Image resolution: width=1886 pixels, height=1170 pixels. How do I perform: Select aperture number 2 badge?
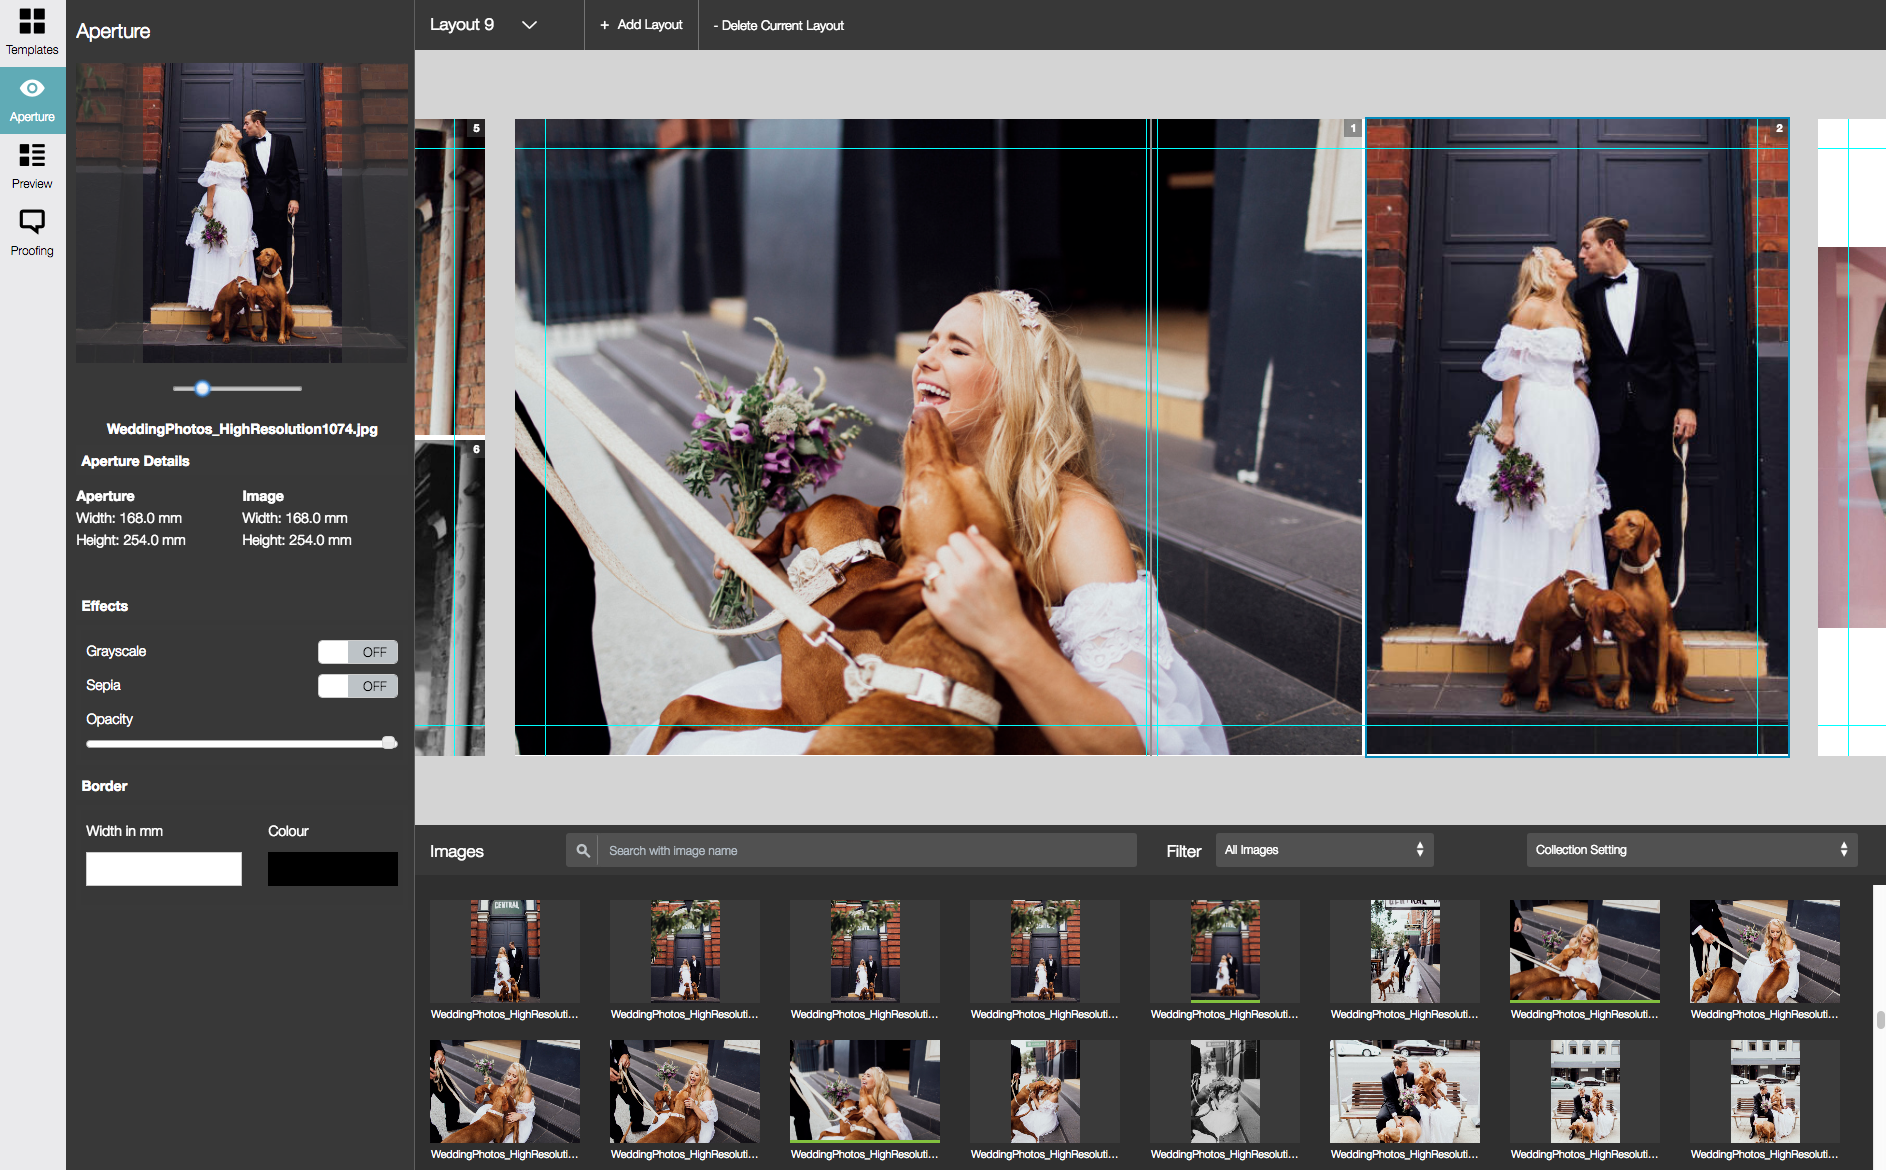click(x=1779, y=128)
